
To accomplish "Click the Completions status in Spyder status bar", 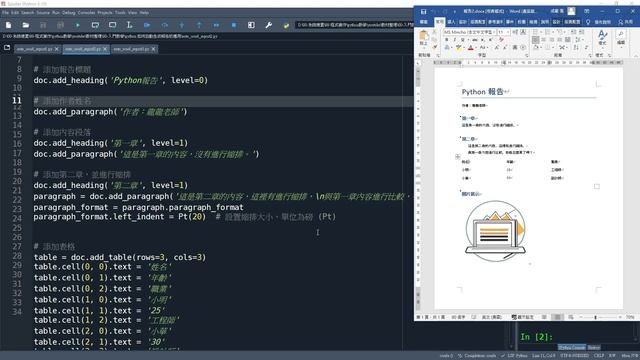I will tap(477, 356).
